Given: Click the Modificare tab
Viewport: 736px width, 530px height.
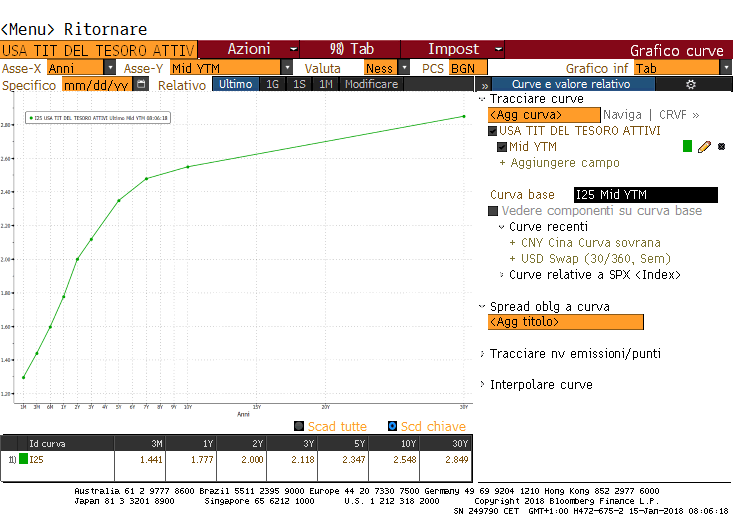Looking at the screenshot, I should tap(371, 84).
